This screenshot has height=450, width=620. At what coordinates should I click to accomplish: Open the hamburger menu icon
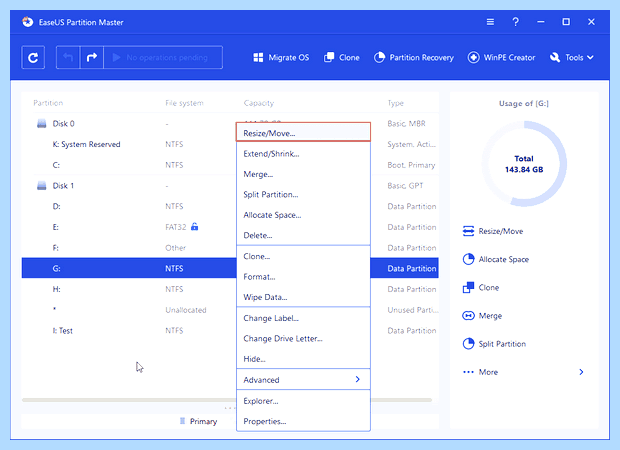[x=490, y=22]
